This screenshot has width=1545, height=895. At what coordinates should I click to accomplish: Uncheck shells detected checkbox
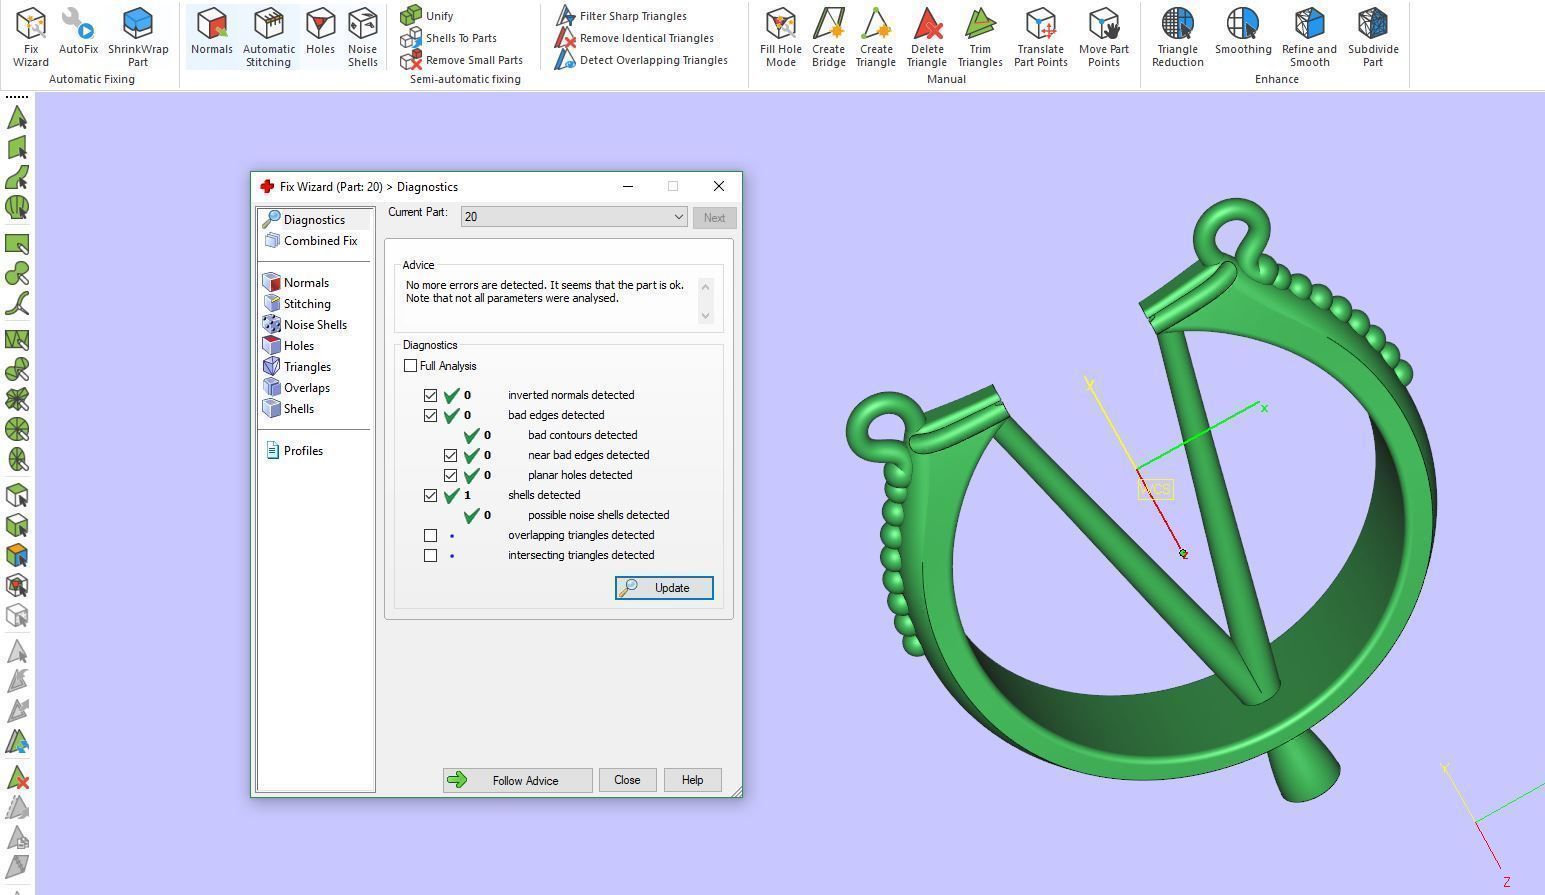point(430,495)
